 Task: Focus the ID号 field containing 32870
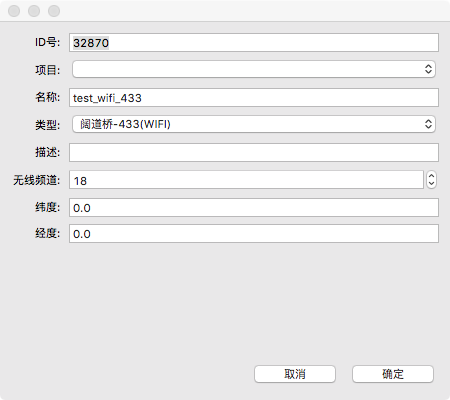tap(254, 43)
